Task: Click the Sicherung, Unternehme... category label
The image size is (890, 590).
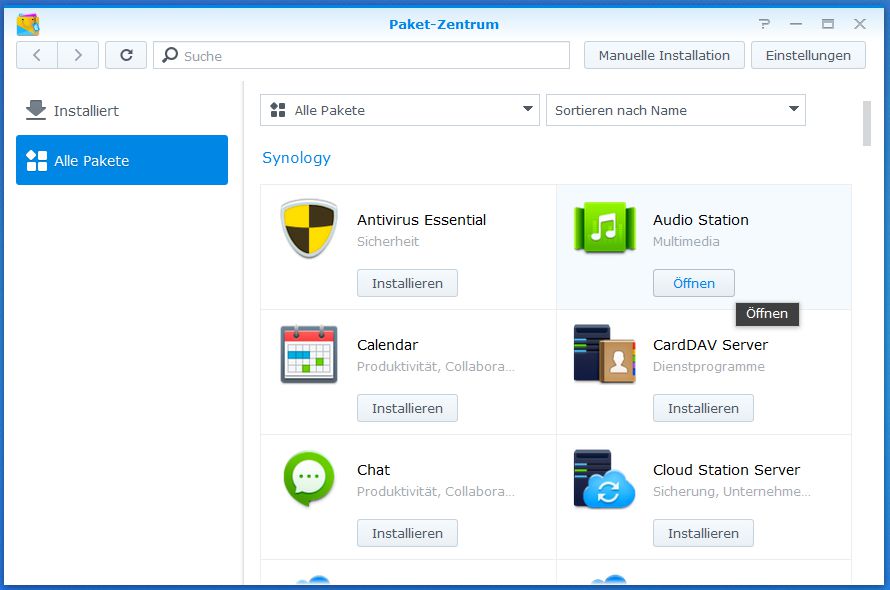Action: (x=731, y=491)
